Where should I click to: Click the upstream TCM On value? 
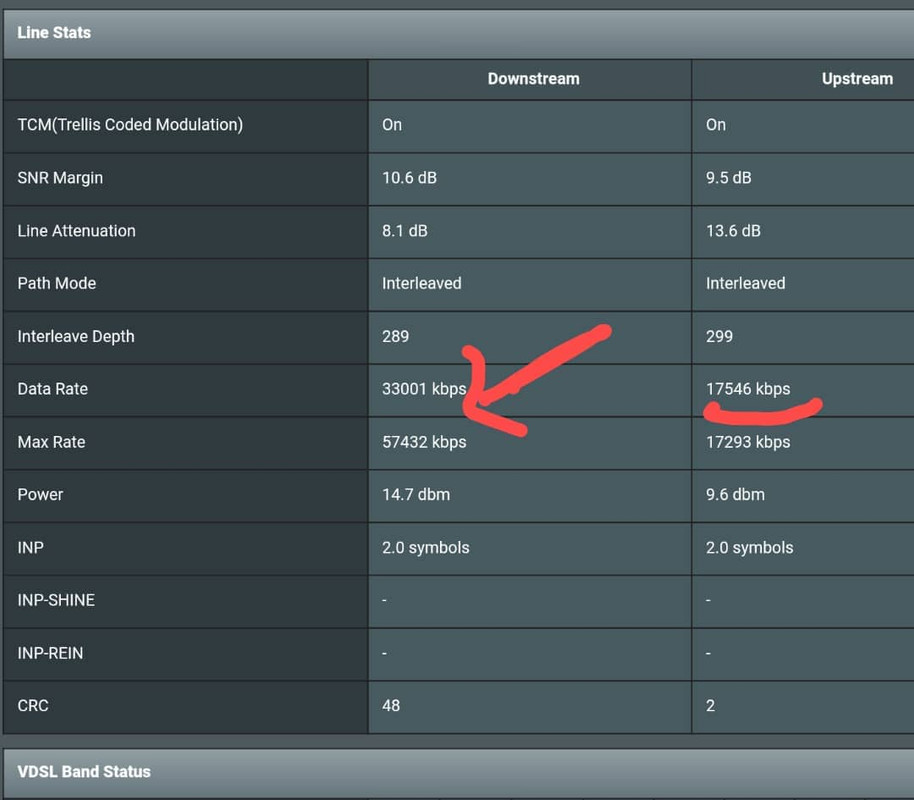[x=716, y=125]
